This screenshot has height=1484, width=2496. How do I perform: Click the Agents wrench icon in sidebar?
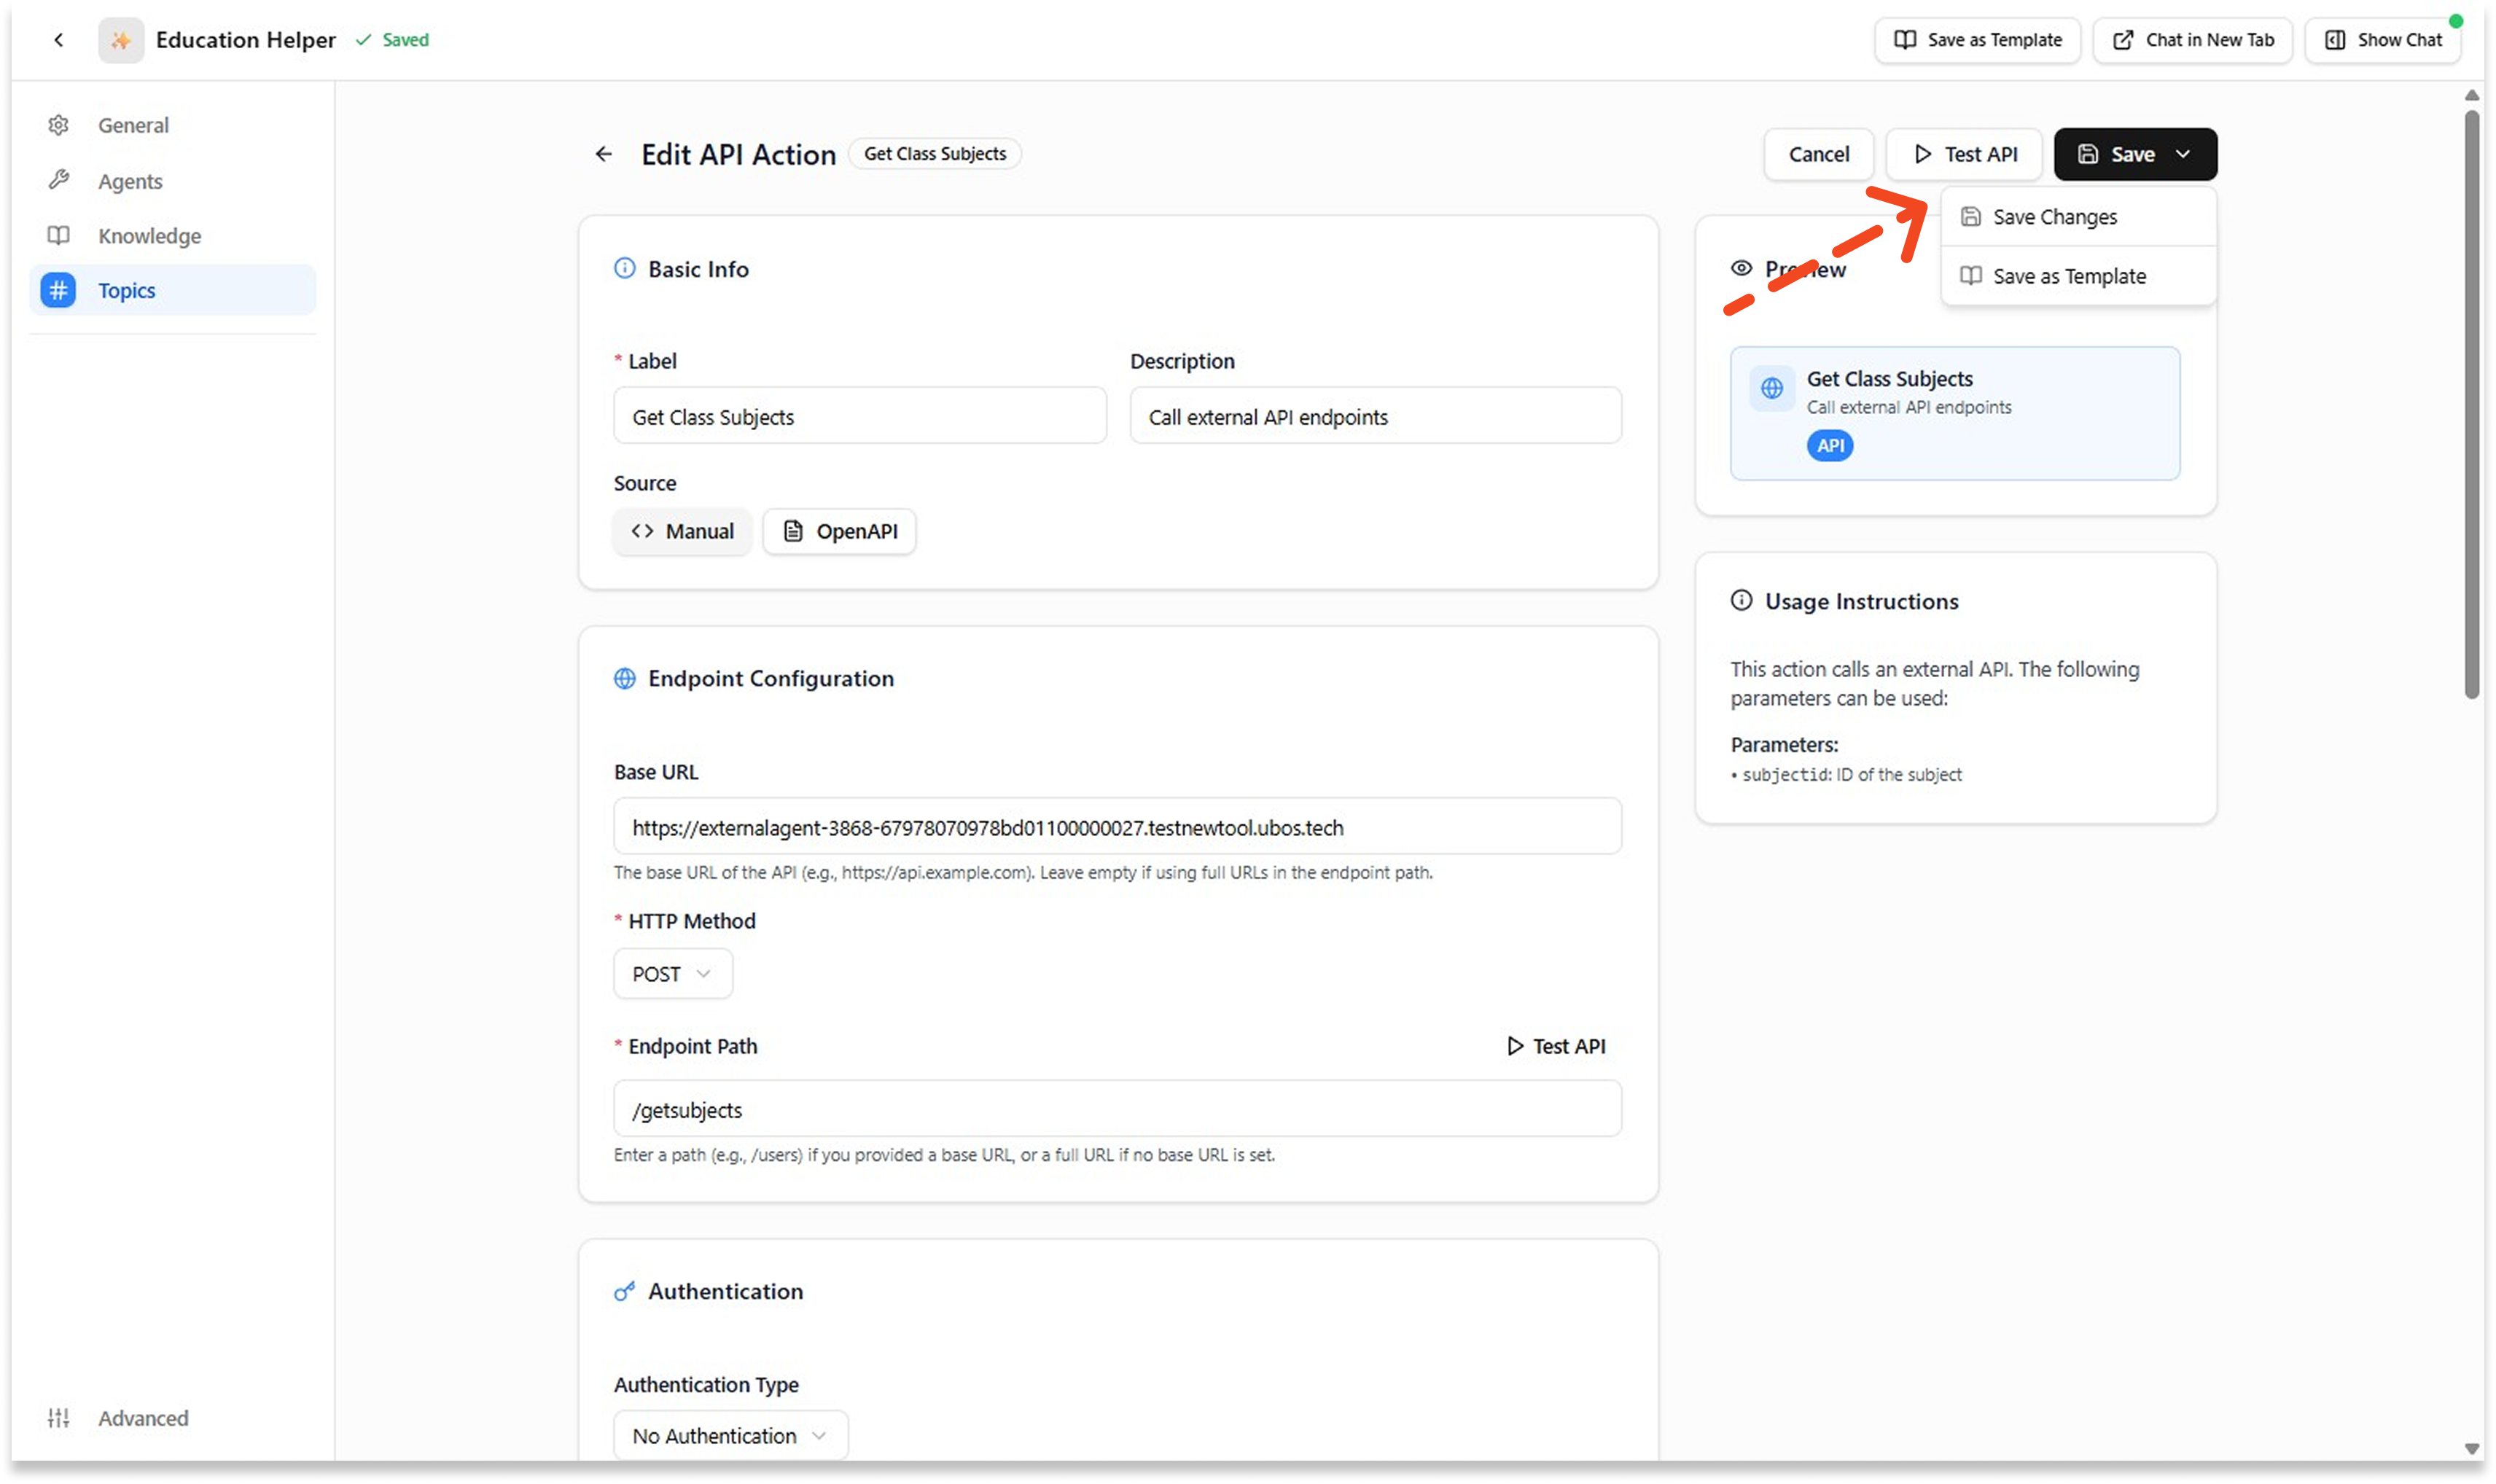tap(59, 180)
